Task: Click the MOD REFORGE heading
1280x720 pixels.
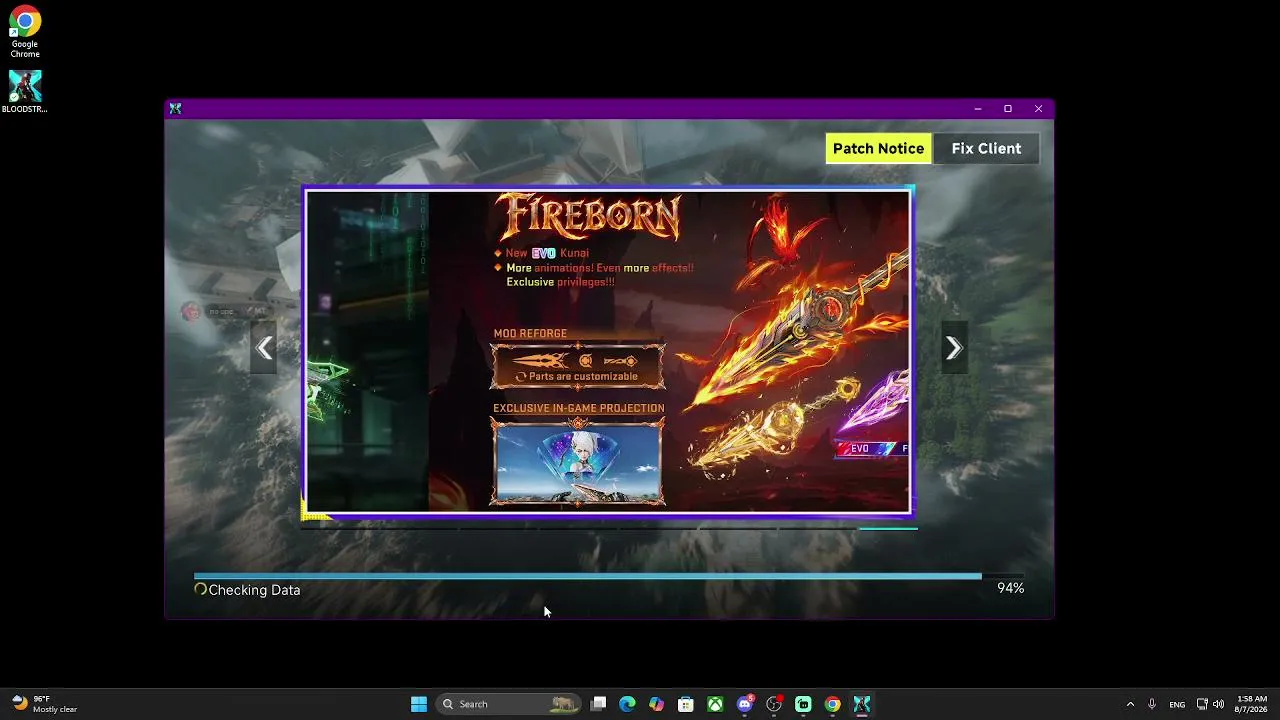Action: point(530,333)
